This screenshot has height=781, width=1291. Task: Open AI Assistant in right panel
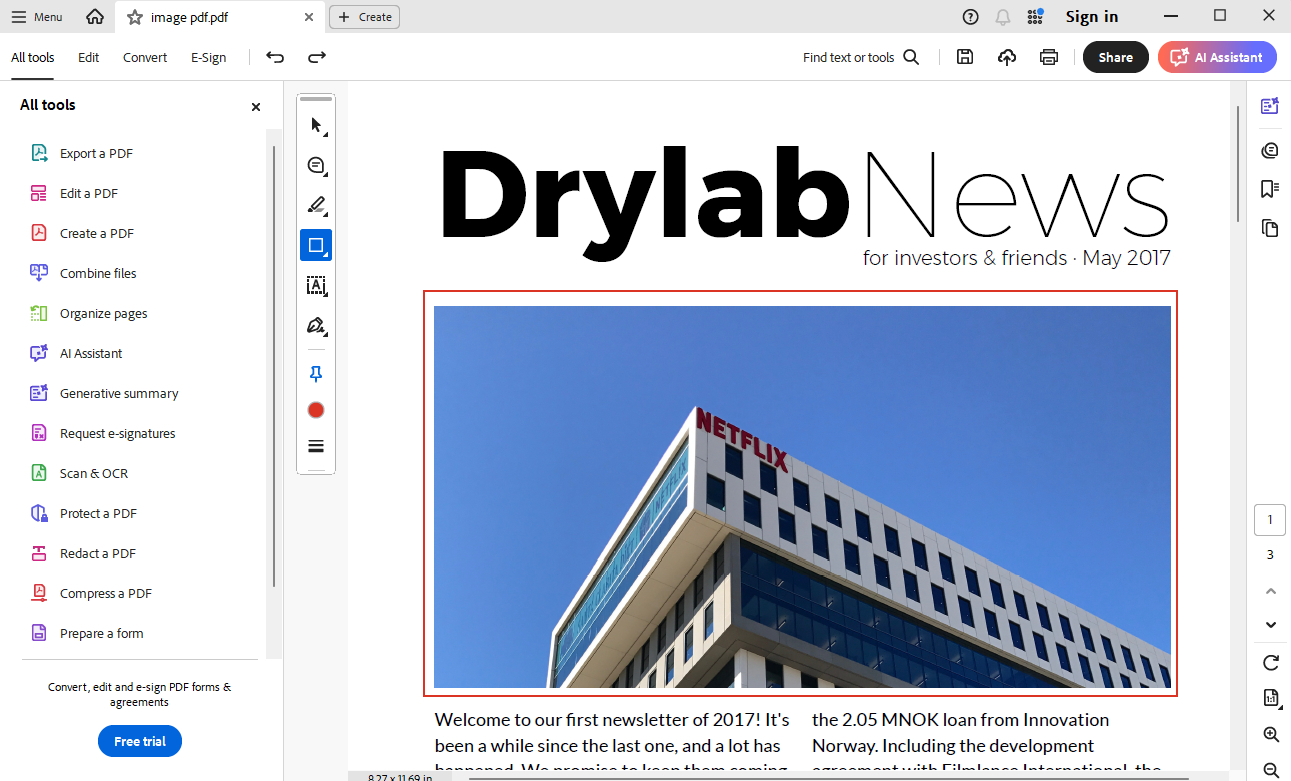point(1270,106)
